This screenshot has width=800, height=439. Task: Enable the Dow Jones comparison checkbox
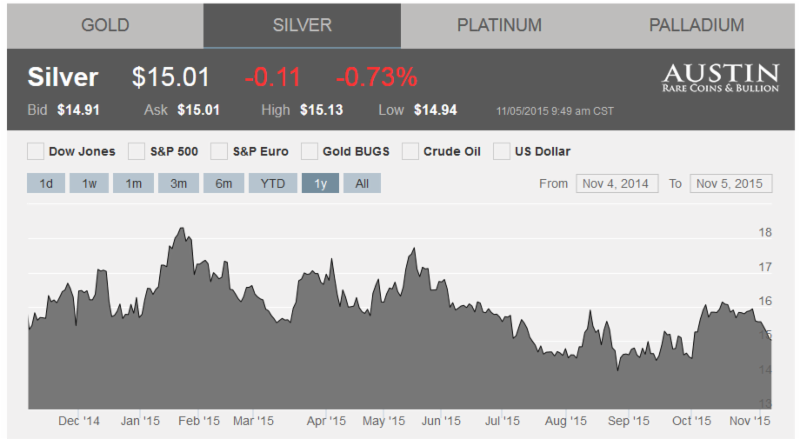[x=36, y=152]
